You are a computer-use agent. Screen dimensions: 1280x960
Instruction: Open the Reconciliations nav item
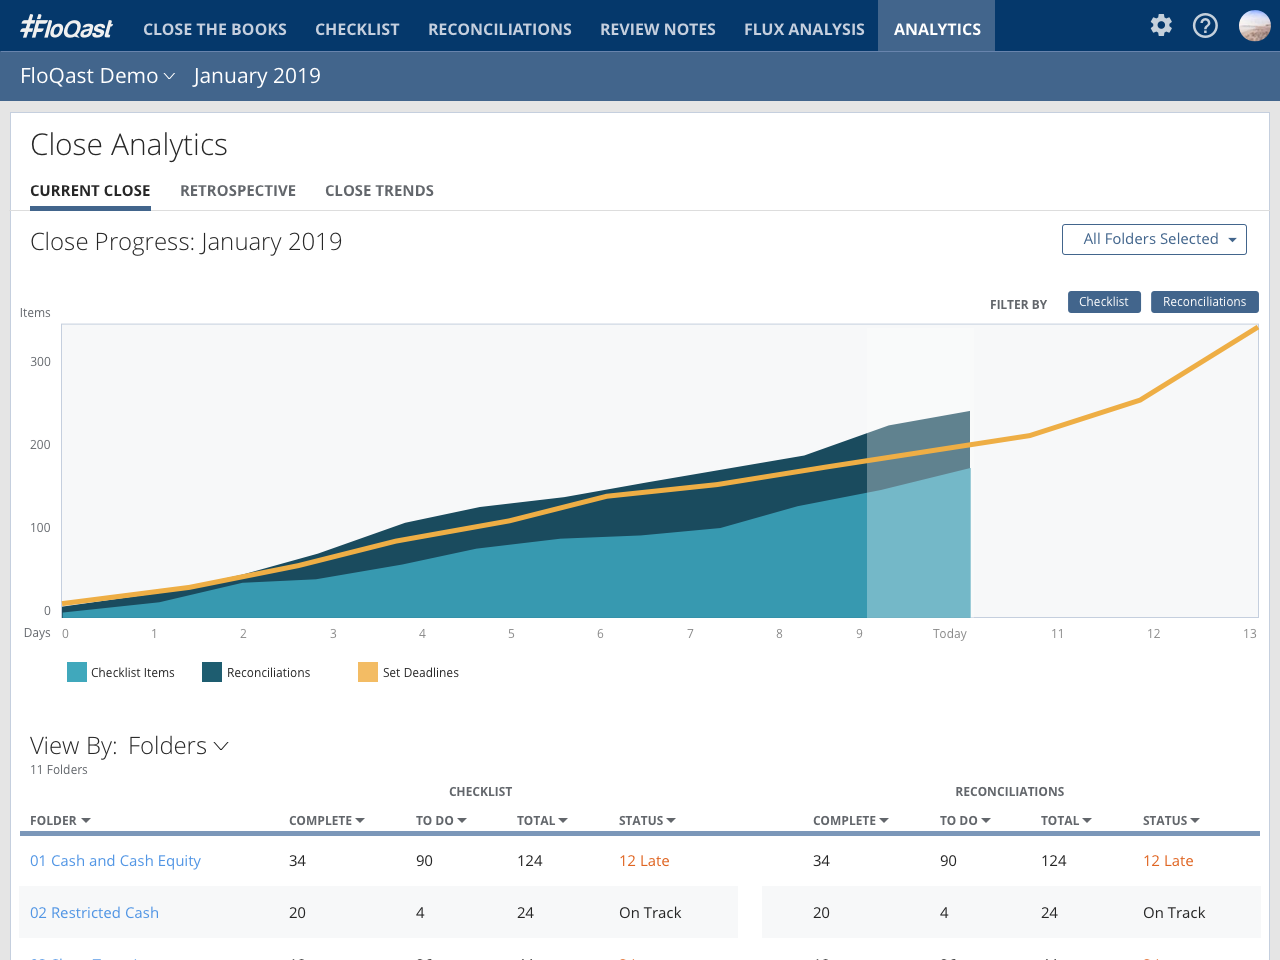[x=500, y=29]
